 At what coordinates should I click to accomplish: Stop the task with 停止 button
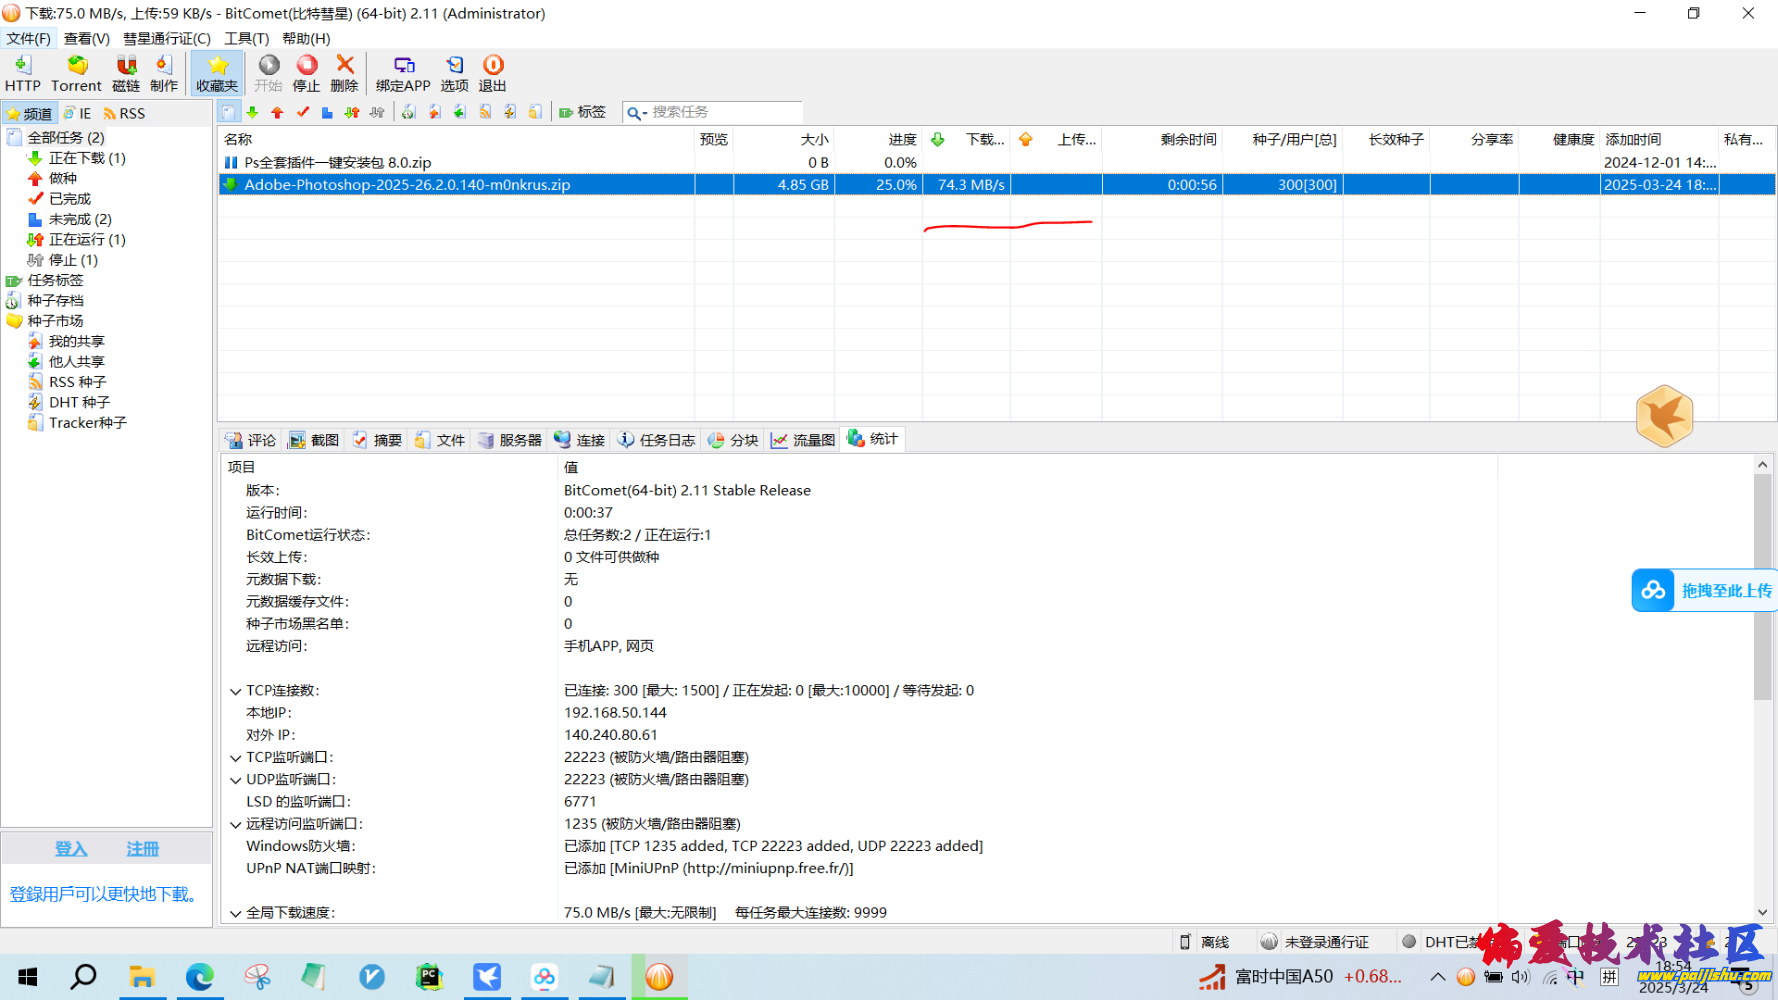[x=306, y=73]
